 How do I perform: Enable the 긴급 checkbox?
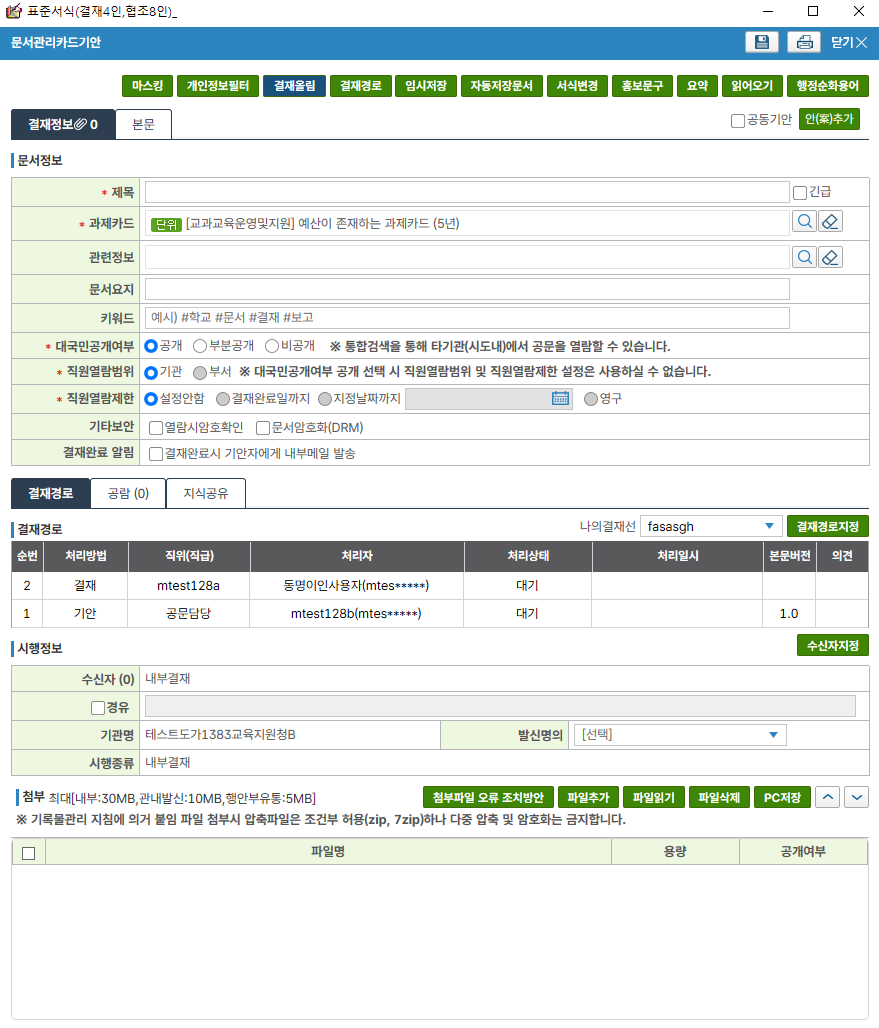(x=799, y=192)
